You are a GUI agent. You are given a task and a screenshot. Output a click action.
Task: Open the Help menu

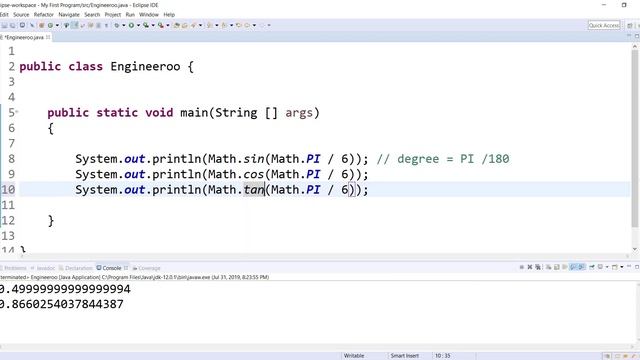169,15
